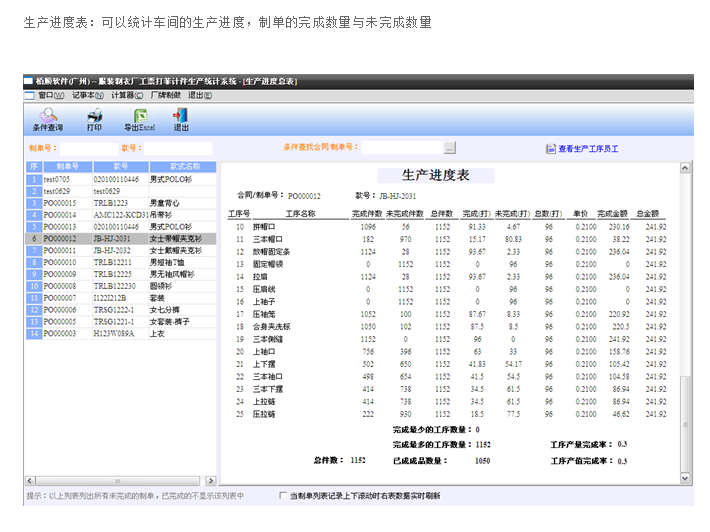Image resolution: width=710 pixels, height=532 pixels.
Task: Click the ... browse button for contract search
Action: (450, 148)
